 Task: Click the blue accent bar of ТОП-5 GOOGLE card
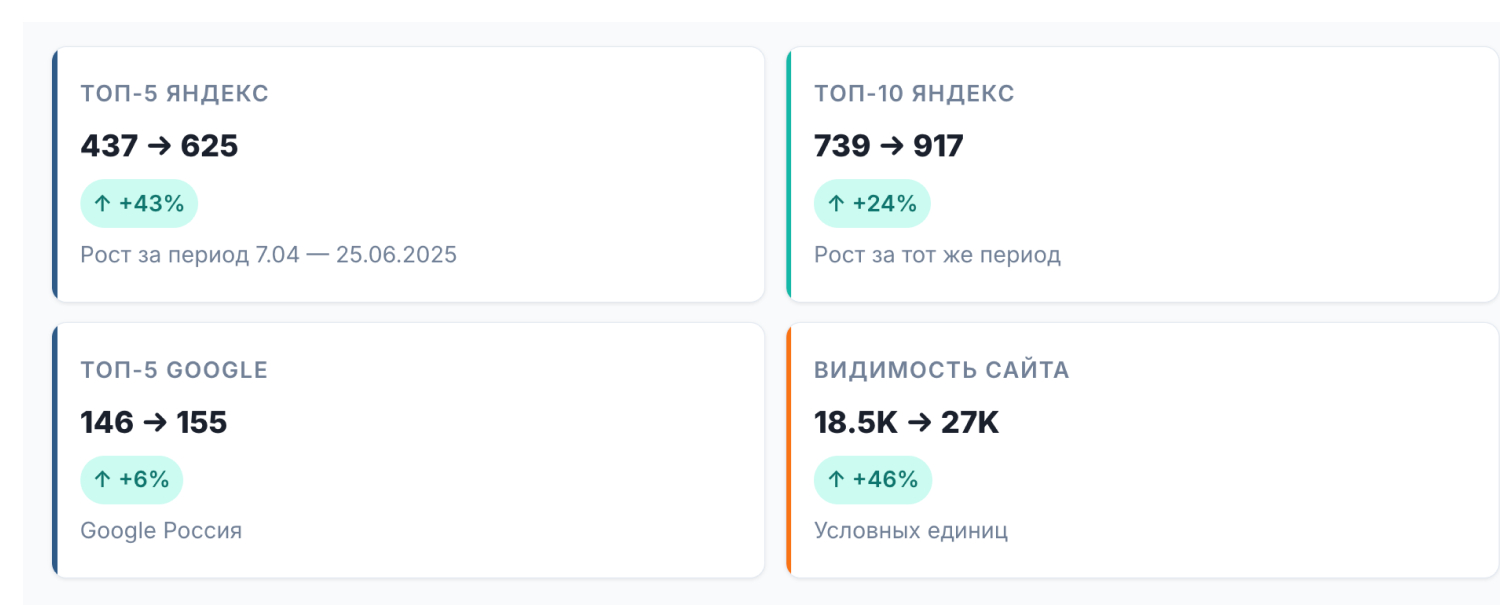point(55,450)
